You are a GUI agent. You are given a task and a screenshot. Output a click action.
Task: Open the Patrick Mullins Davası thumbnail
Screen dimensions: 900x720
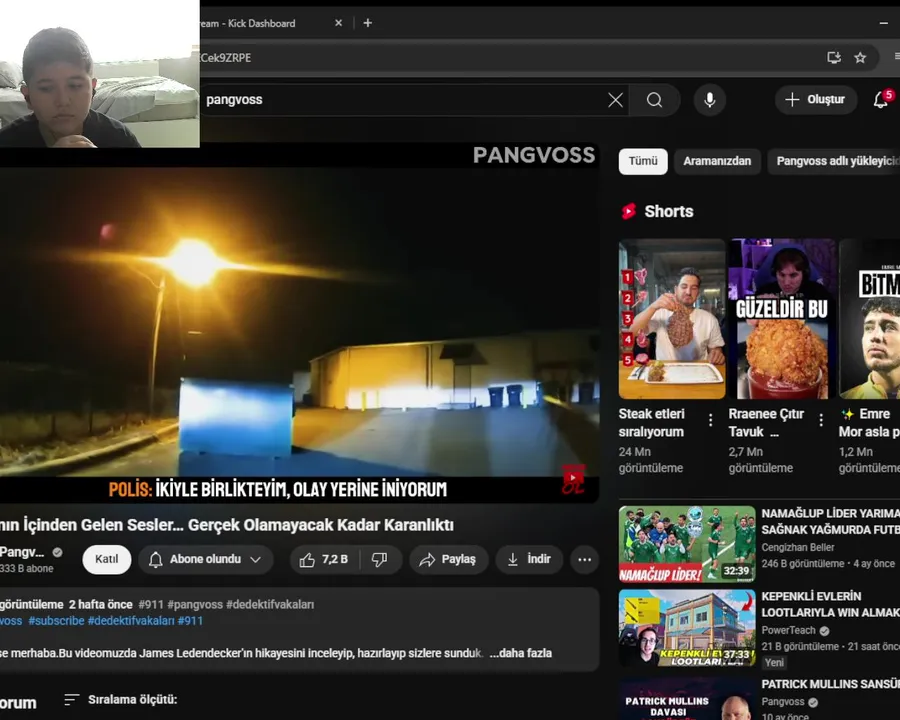click(x=687, y=699)
